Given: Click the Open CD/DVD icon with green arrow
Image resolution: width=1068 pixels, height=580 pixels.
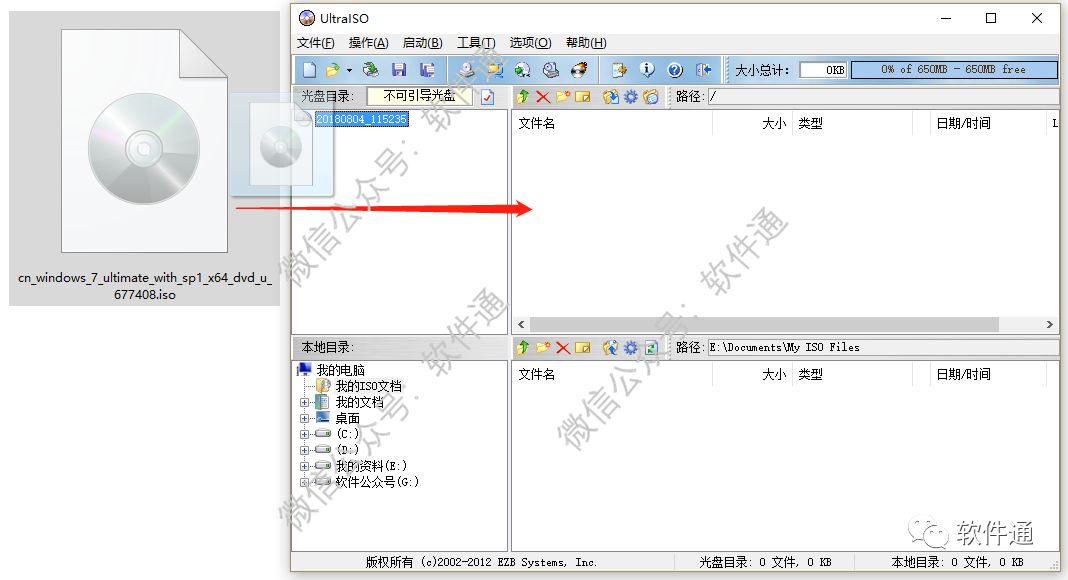Looking at the screenshot, I should click(x=371, y=69).
